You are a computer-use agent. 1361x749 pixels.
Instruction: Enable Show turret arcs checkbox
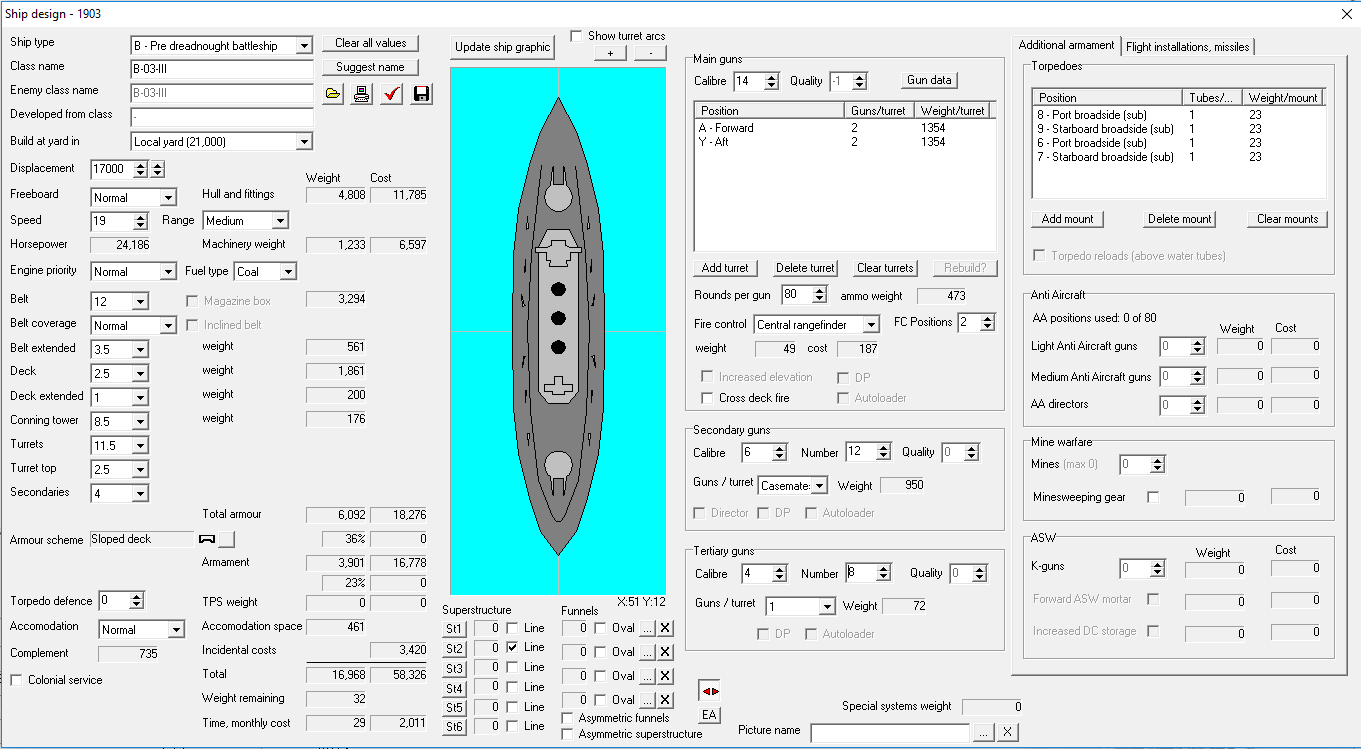click(577, 36)
